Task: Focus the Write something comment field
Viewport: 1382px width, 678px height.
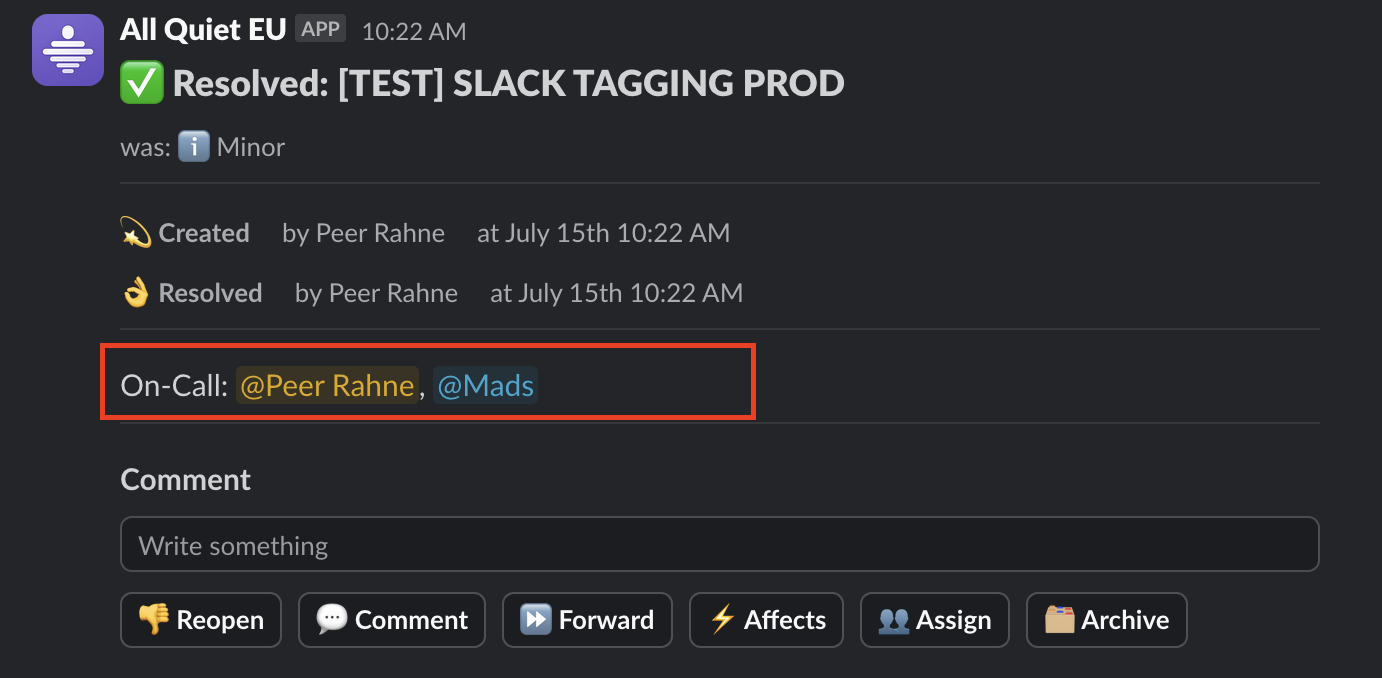Action: tap(719, 544)
